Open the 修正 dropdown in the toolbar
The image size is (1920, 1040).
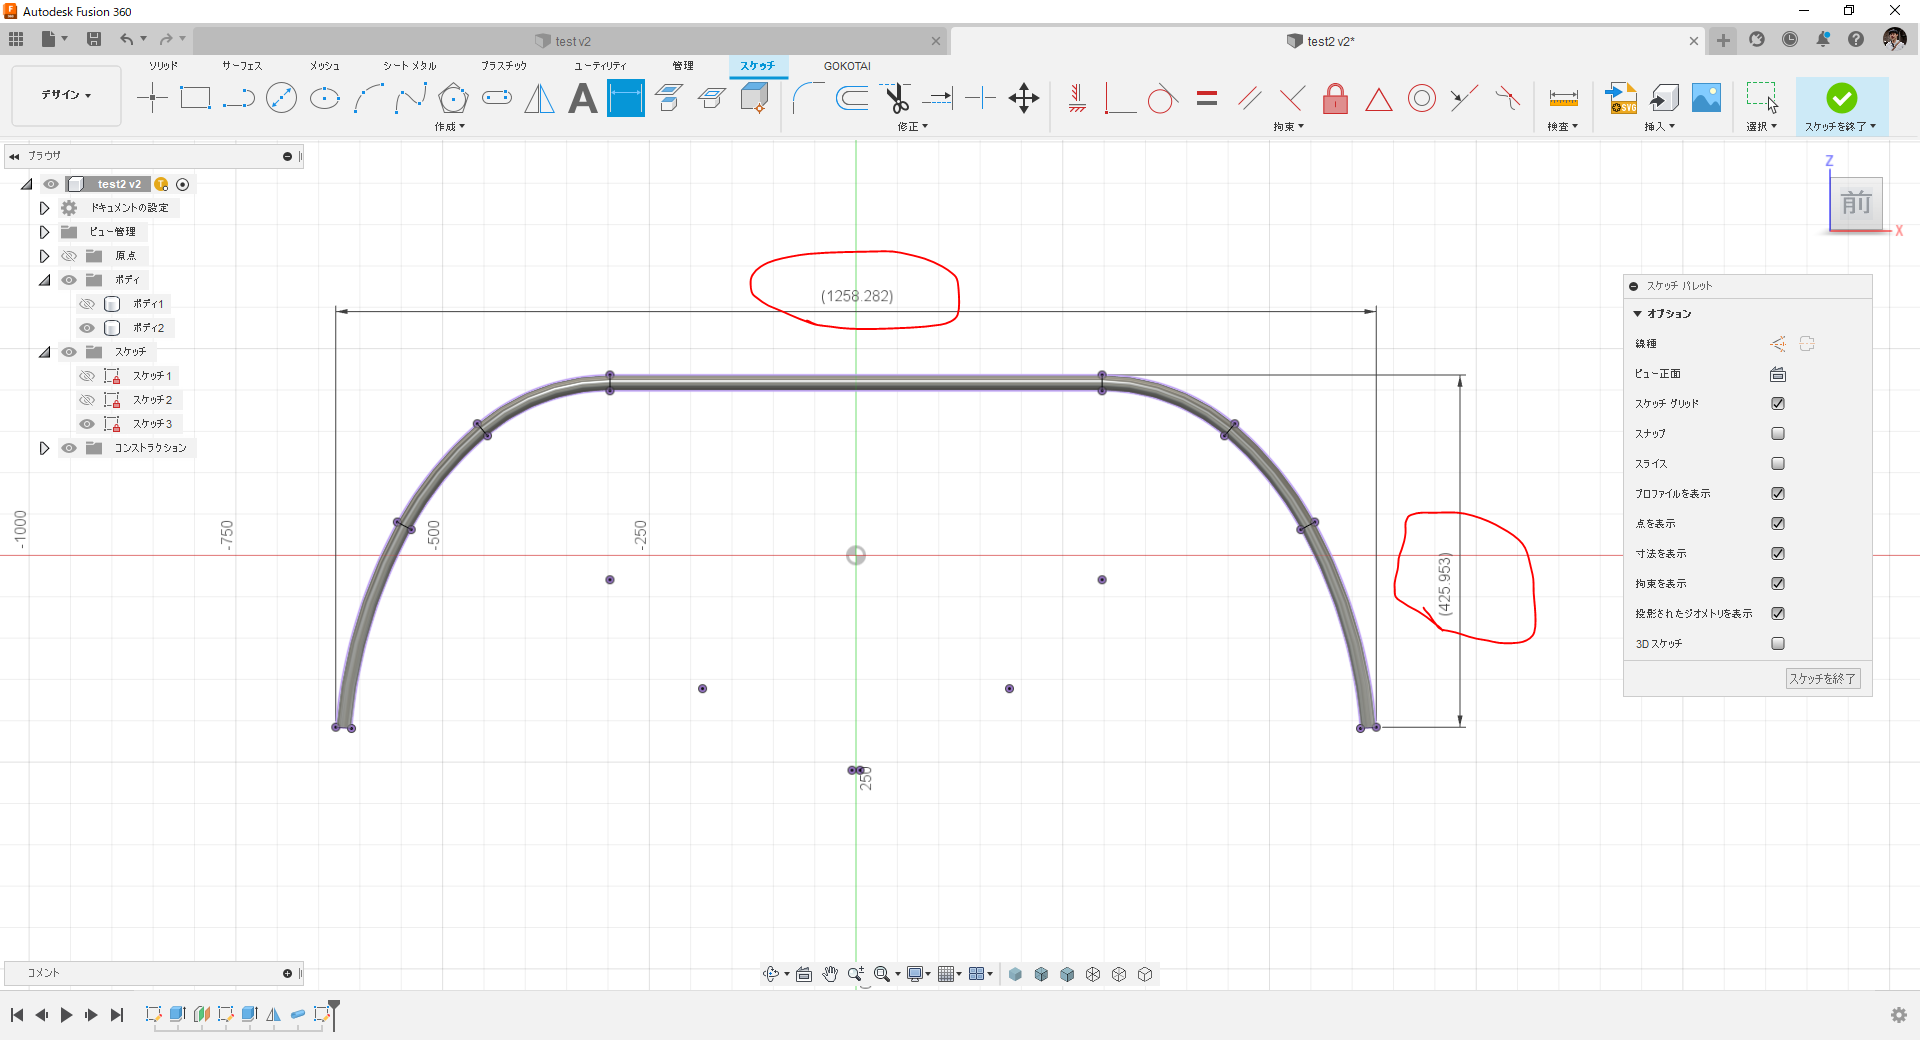click(913, 126)
